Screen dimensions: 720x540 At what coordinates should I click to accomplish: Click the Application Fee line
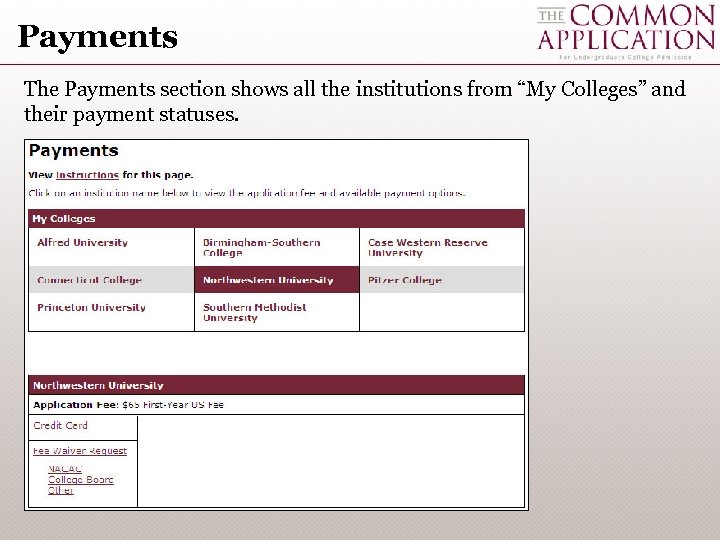[128, 405]
